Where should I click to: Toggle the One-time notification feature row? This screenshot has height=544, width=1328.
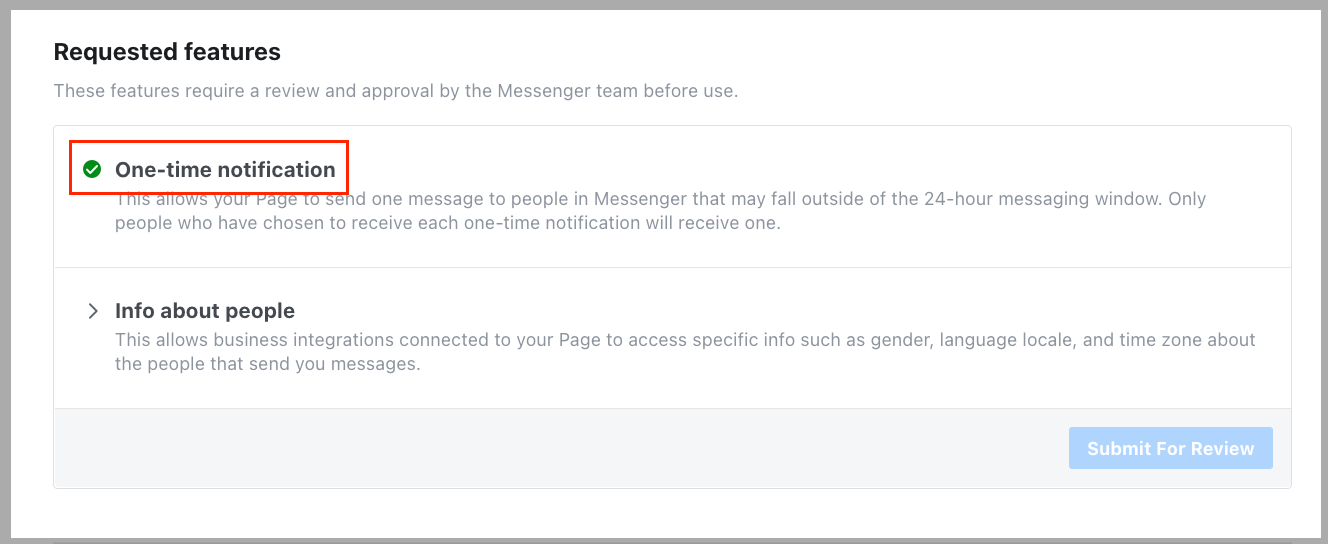672,197
